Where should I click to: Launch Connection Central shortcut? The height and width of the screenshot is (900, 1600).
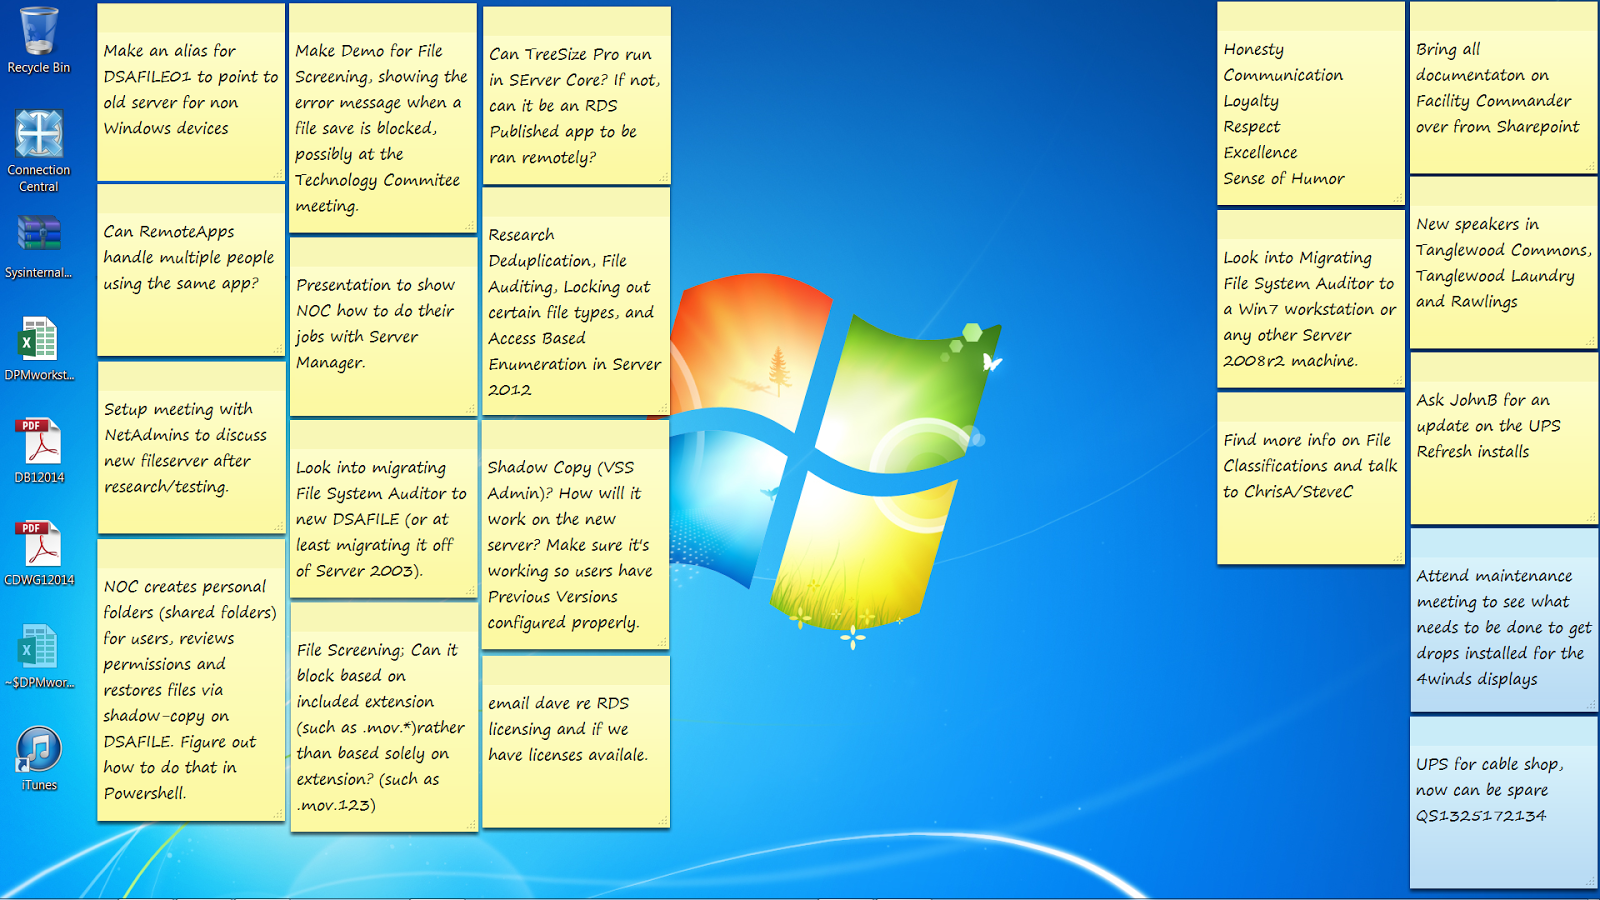tap(39, 150)
